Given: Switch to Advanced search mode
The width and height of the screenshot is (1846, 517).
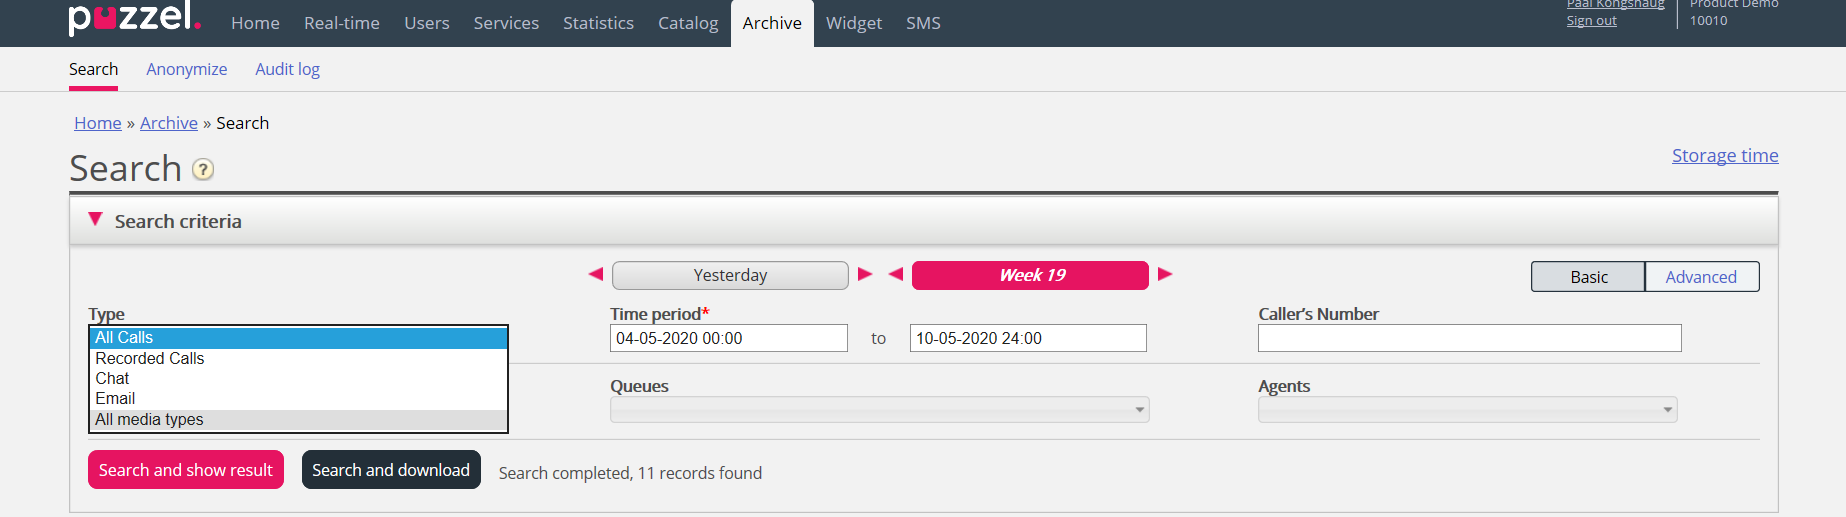Looking at the screenshot, I should click(1701, 277).
